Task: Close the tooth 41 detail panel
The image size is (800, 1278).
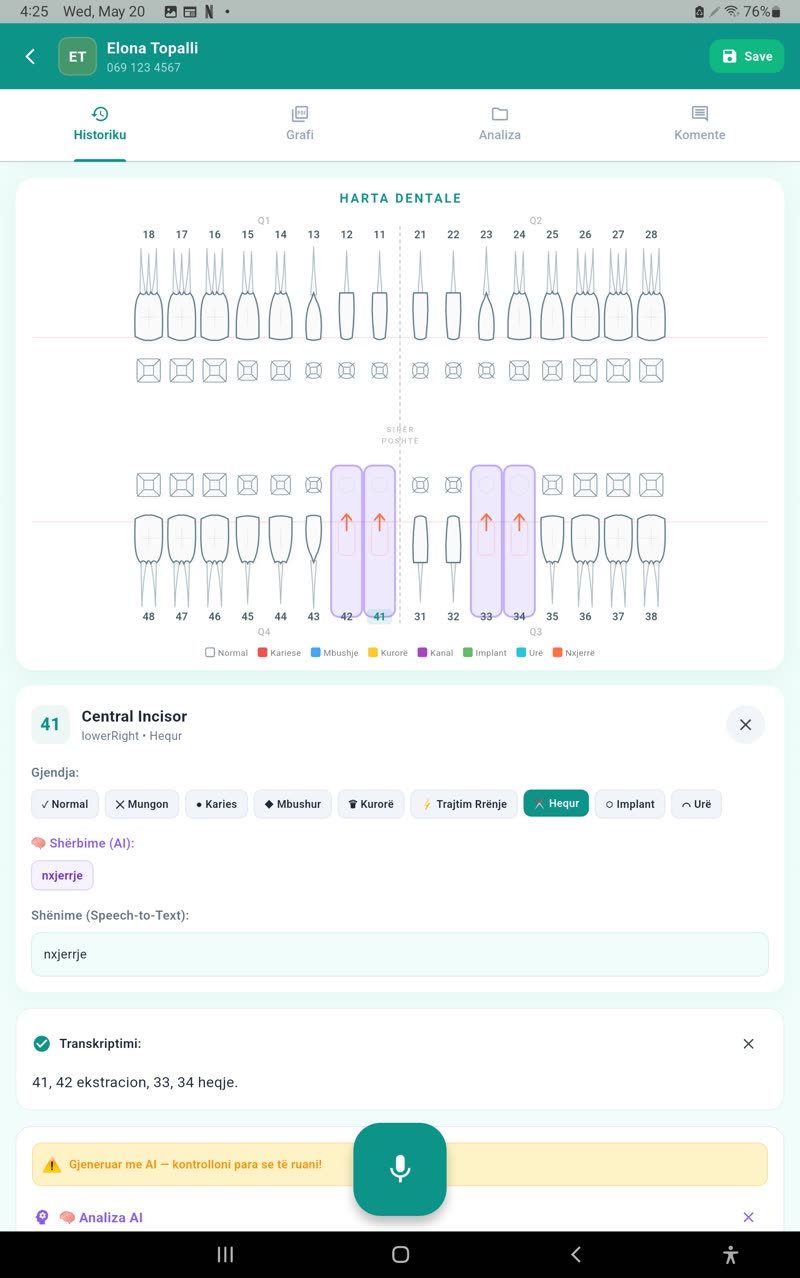Action: pos(745,725)
